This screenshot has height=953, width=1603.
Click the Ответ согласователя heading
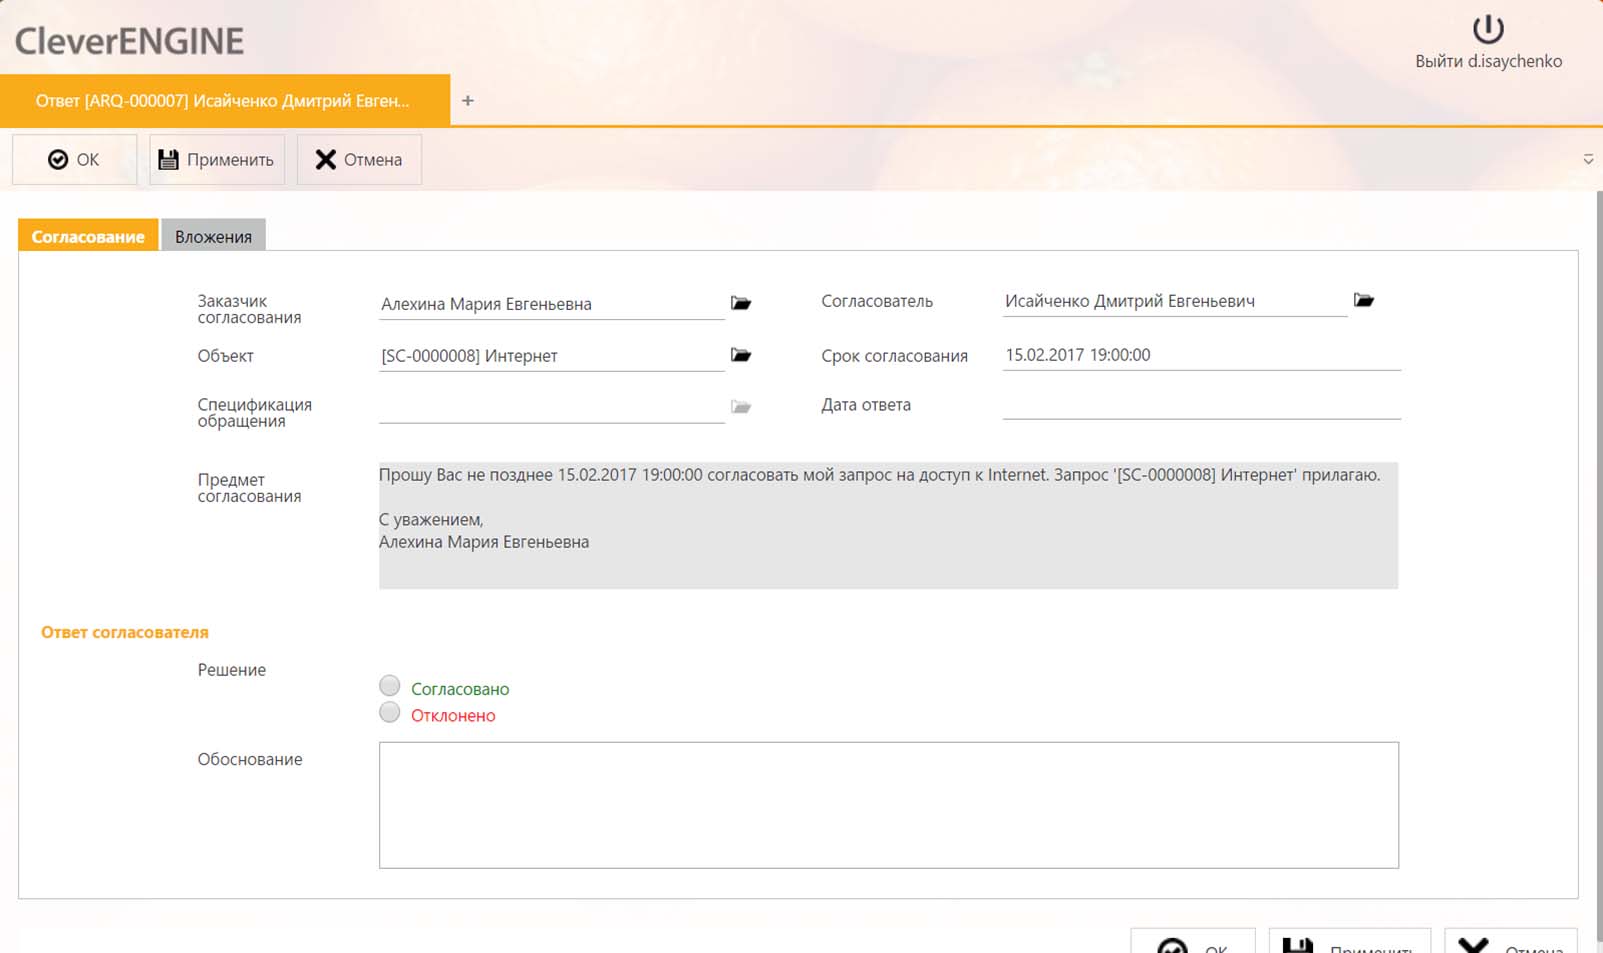point(125,632)
